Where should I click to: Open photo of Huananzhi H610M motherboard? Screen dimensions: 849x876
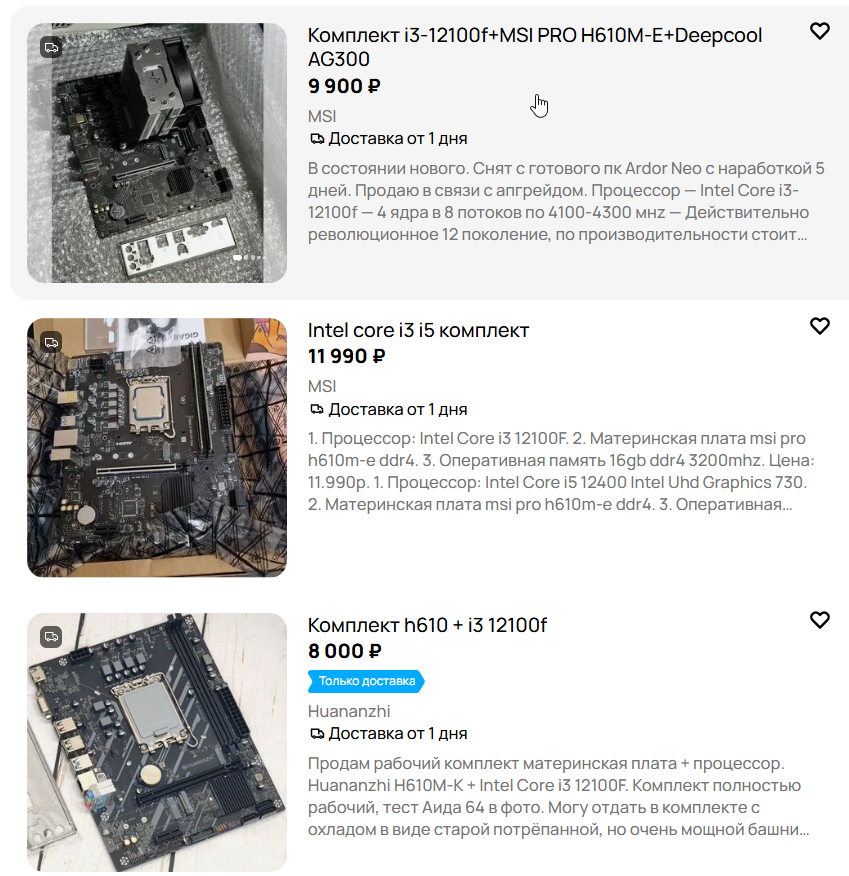157,742
